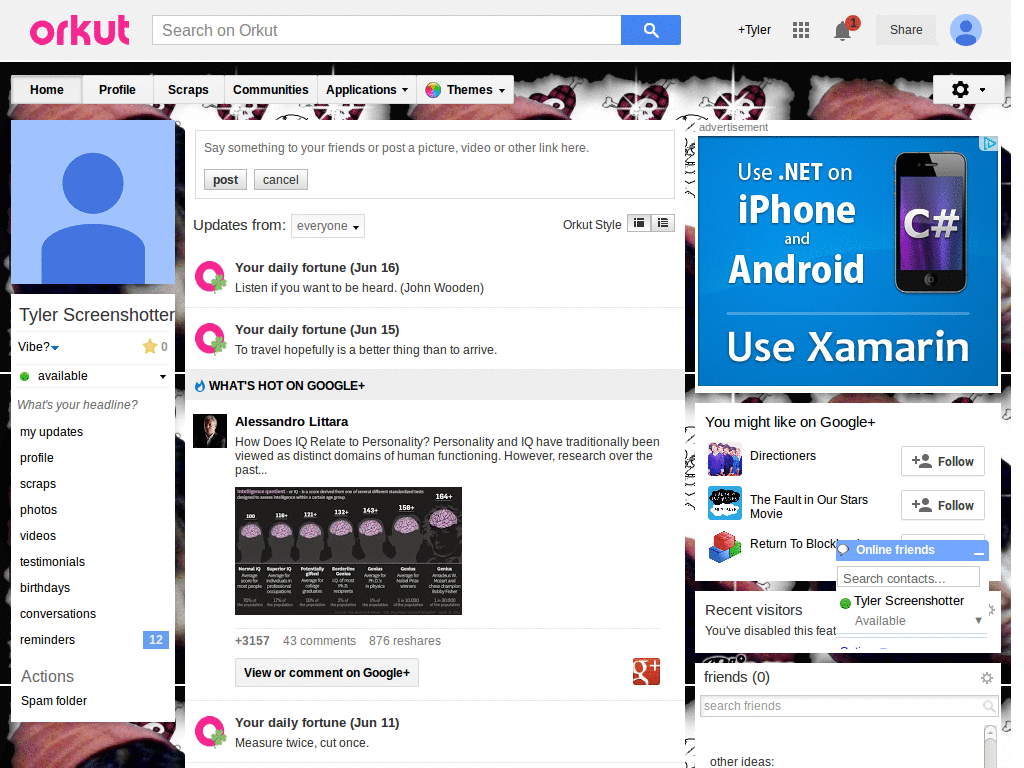Expand the Applications dropdown menu
Viewport: 1024px width, 768px height.
[367, 89]
